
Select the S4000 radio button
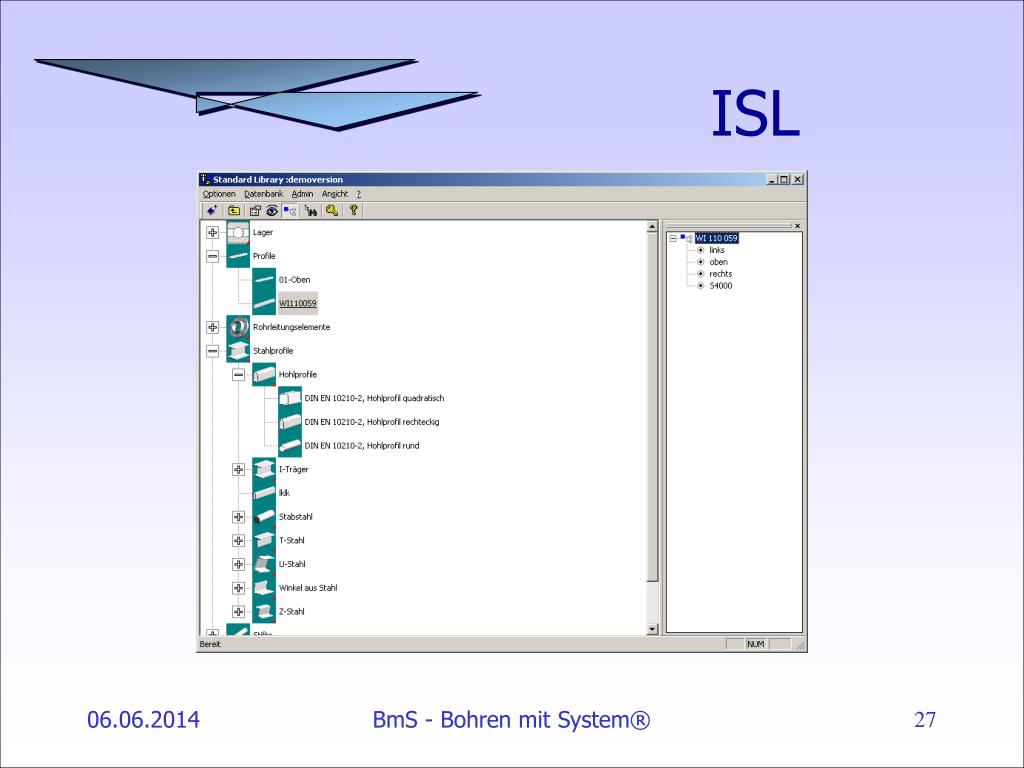pyautogui.click(x=701, y=285)
